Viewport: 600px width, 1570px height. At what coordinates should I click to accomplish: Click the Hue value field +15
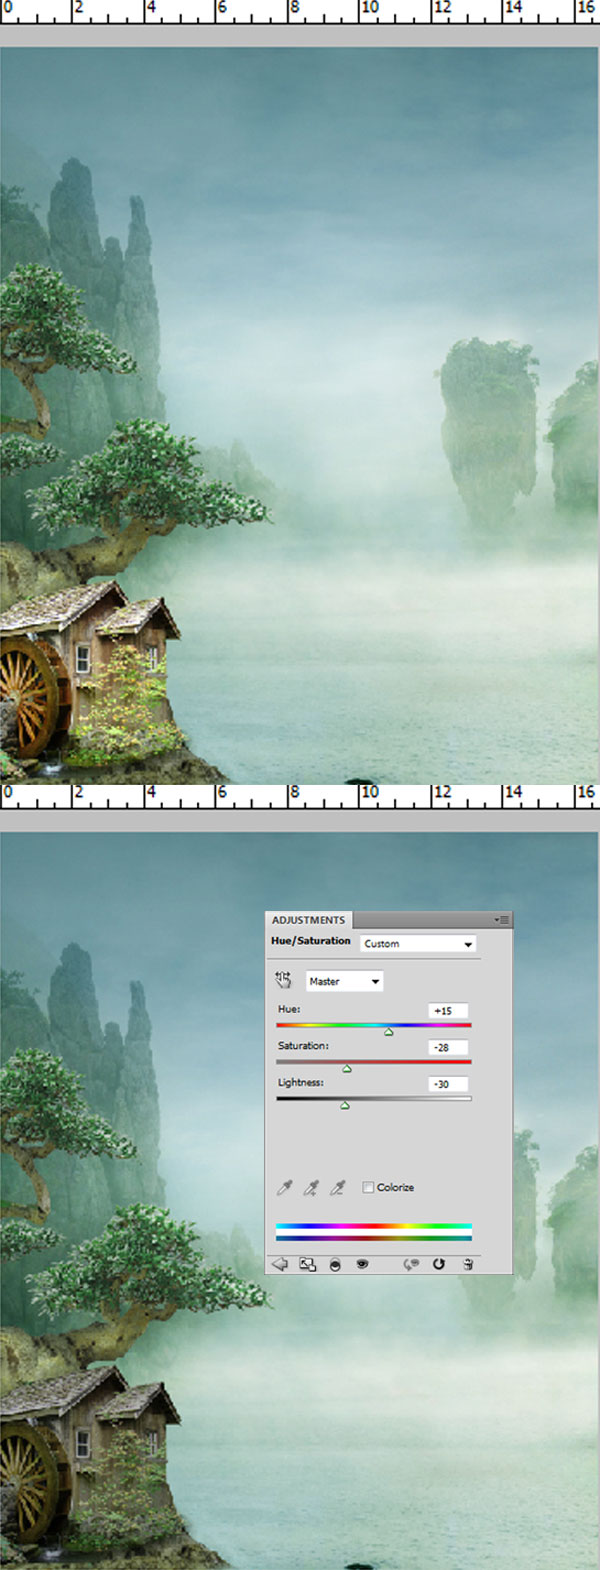pos(448,1011)
